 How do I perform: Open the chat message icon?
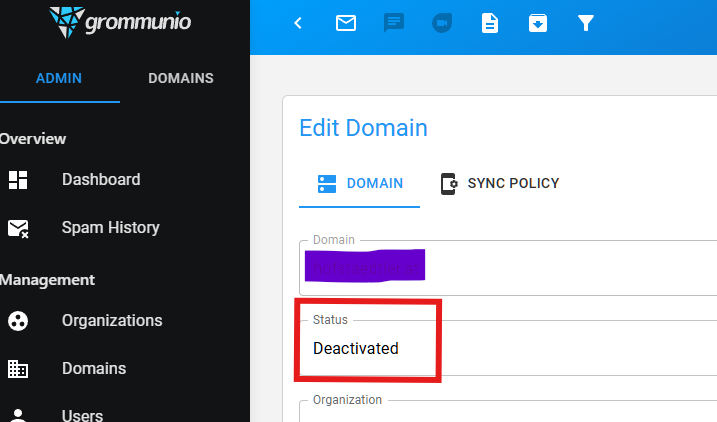(x=394, y=23)
